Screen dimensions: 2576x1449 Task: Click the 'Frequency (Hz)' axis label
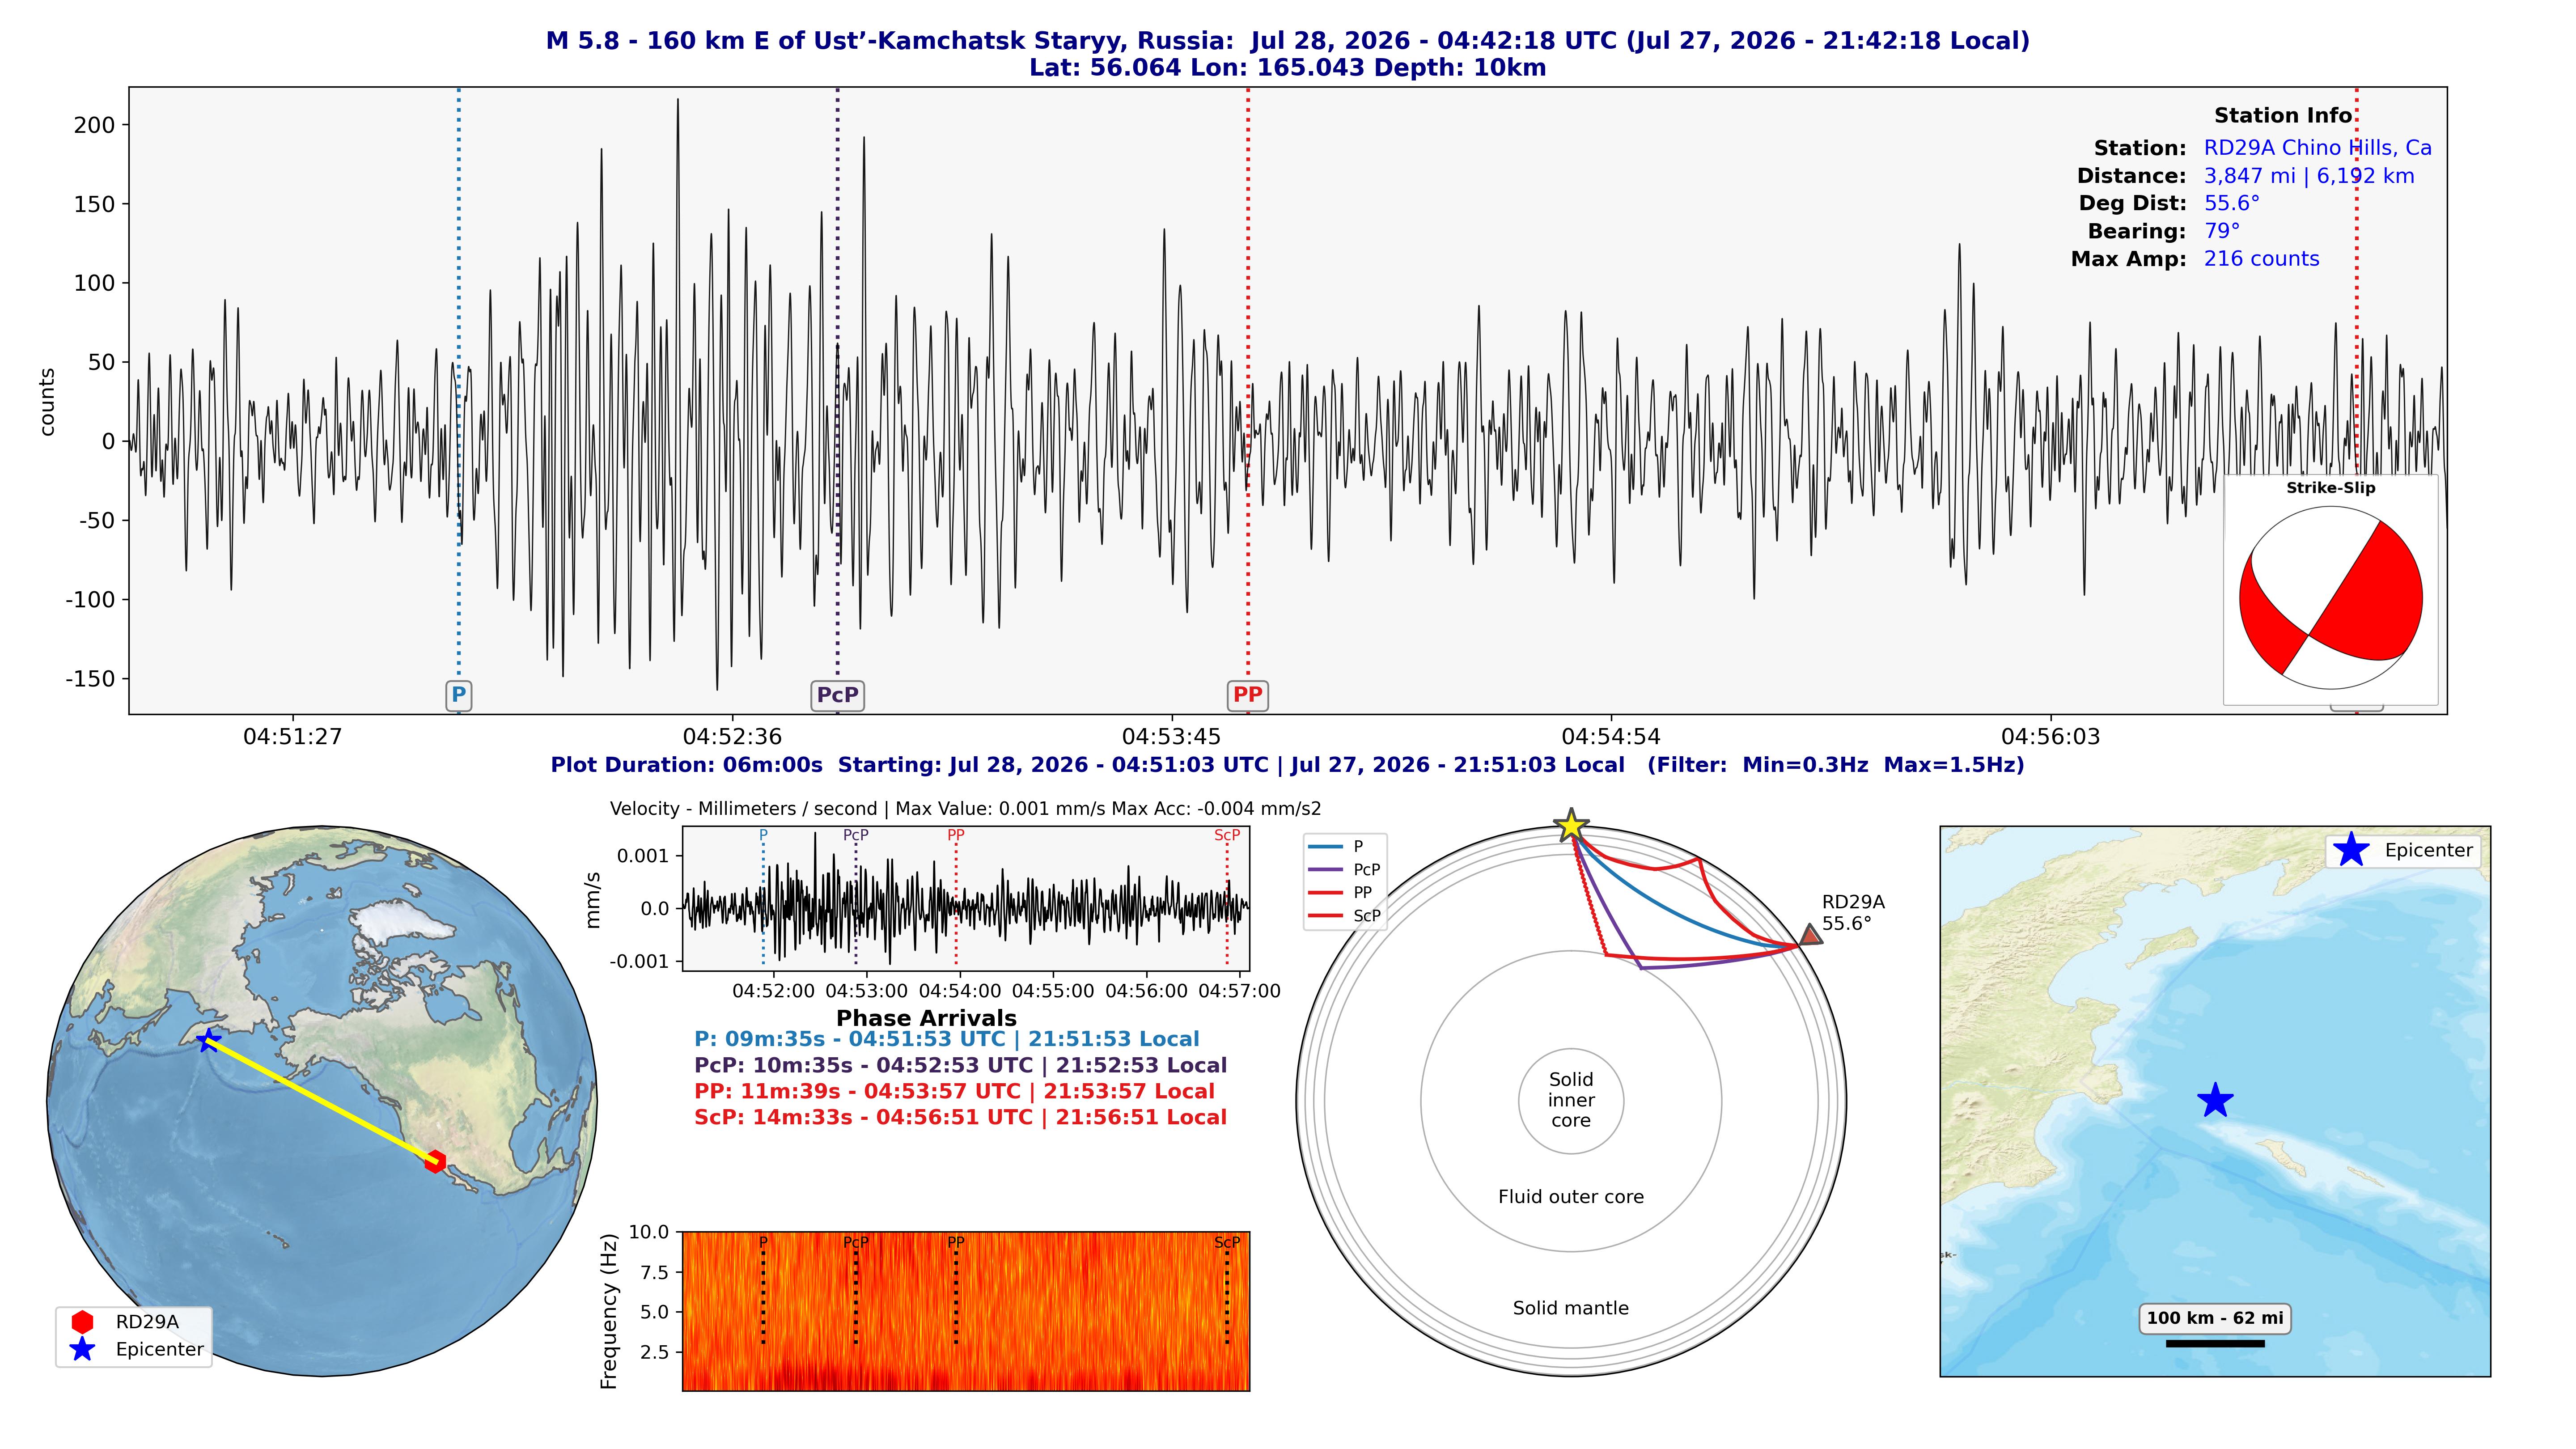[608, 1311]
